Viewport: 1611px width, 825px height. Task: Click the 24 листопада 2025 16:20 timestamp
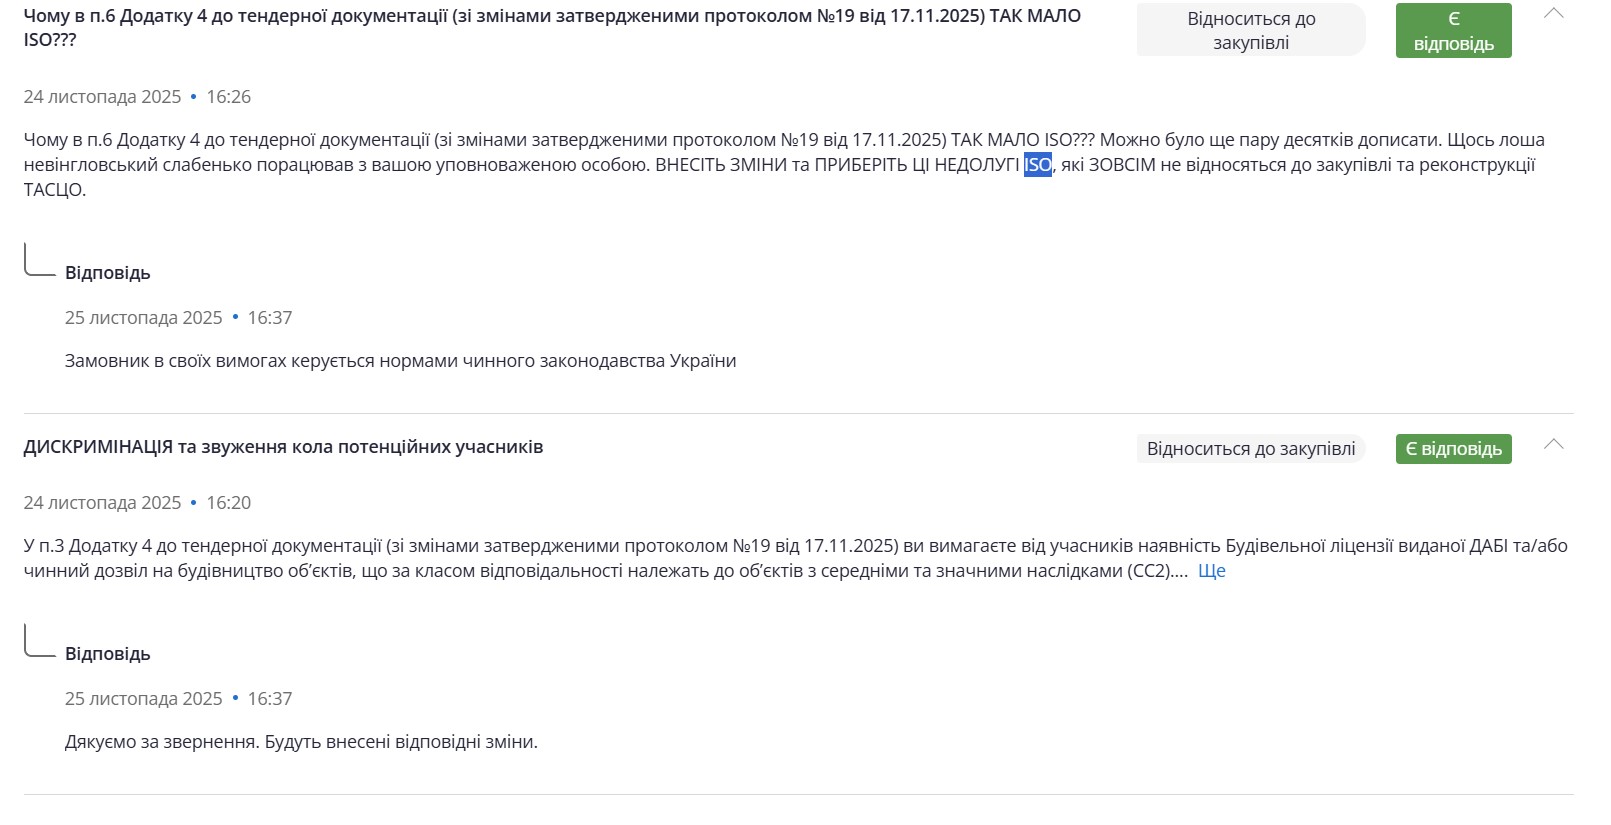(x=137, y=503)
